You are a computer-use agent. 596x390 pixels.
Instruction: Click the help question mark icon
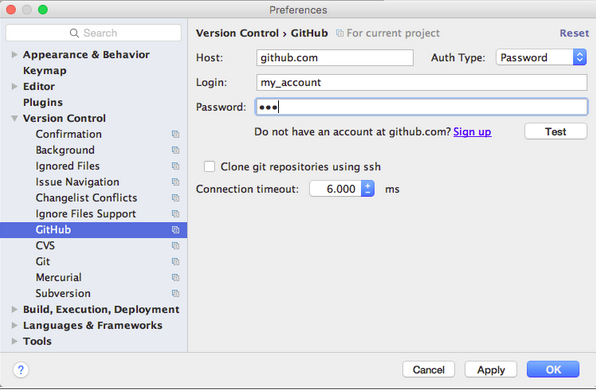21,369
